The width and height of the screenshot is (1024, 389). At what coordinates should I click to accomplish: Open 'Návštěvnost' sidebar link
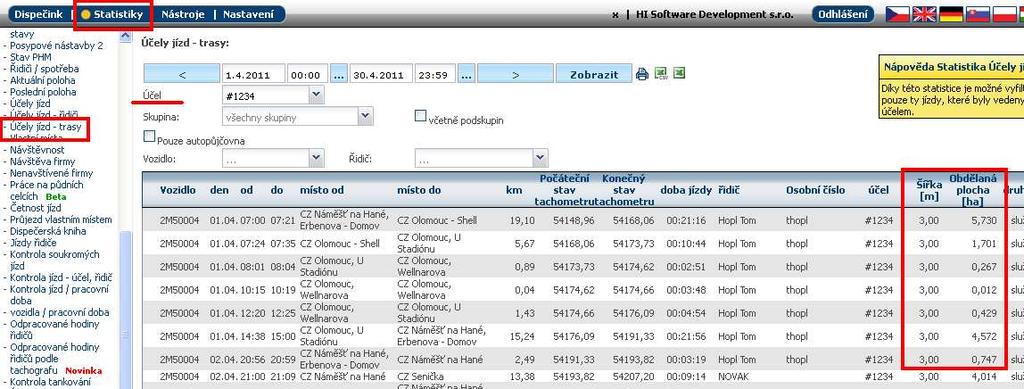(37, 150)
